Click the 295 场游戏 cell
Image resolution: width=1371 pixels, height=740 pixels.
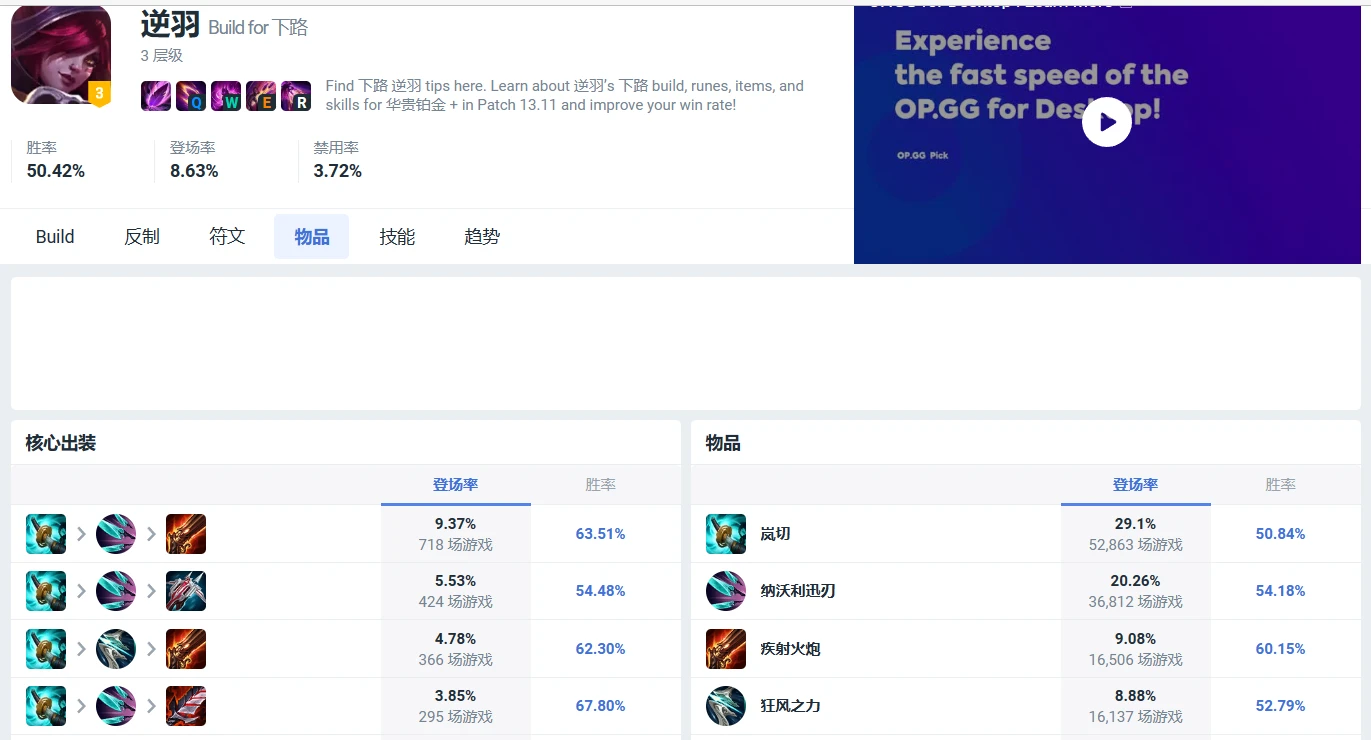point(456,717)
